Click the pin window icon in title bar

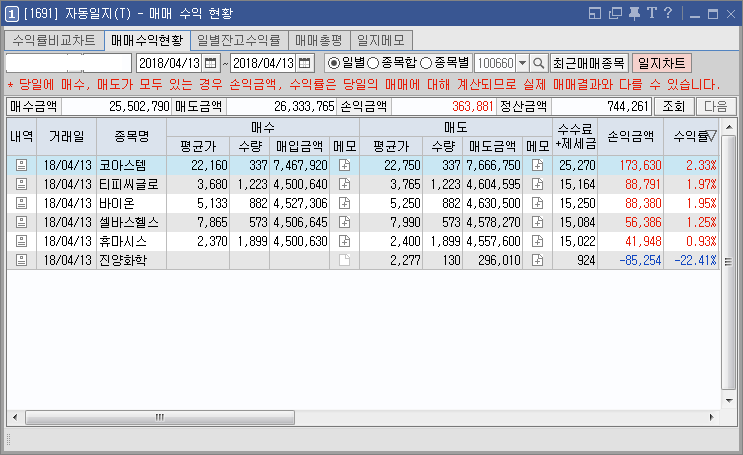(x=634, y=13)
